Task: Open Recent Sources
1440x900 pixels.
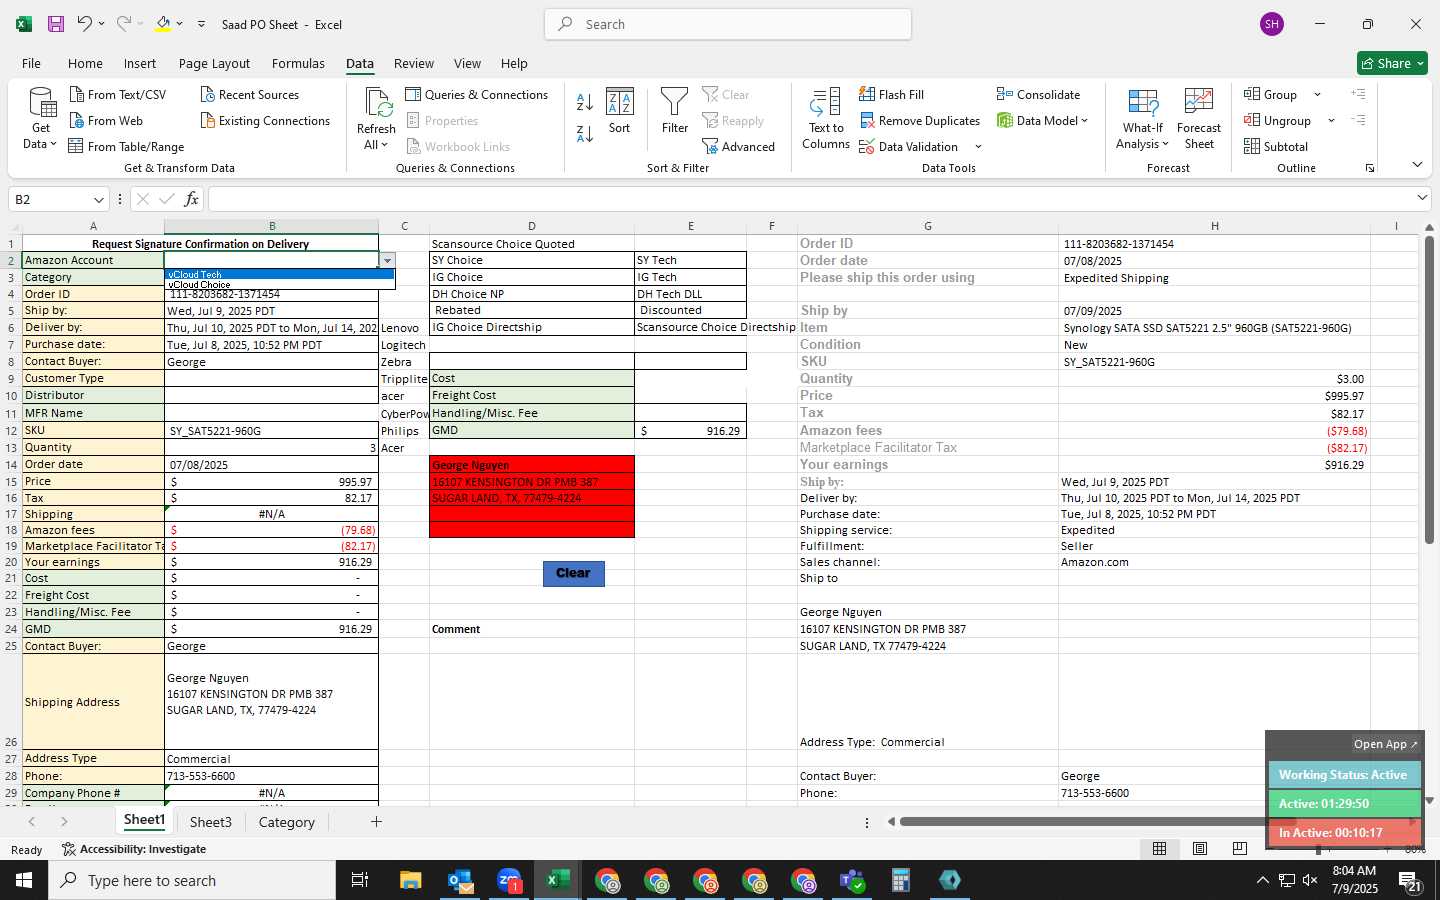Action: pos(250,94)
